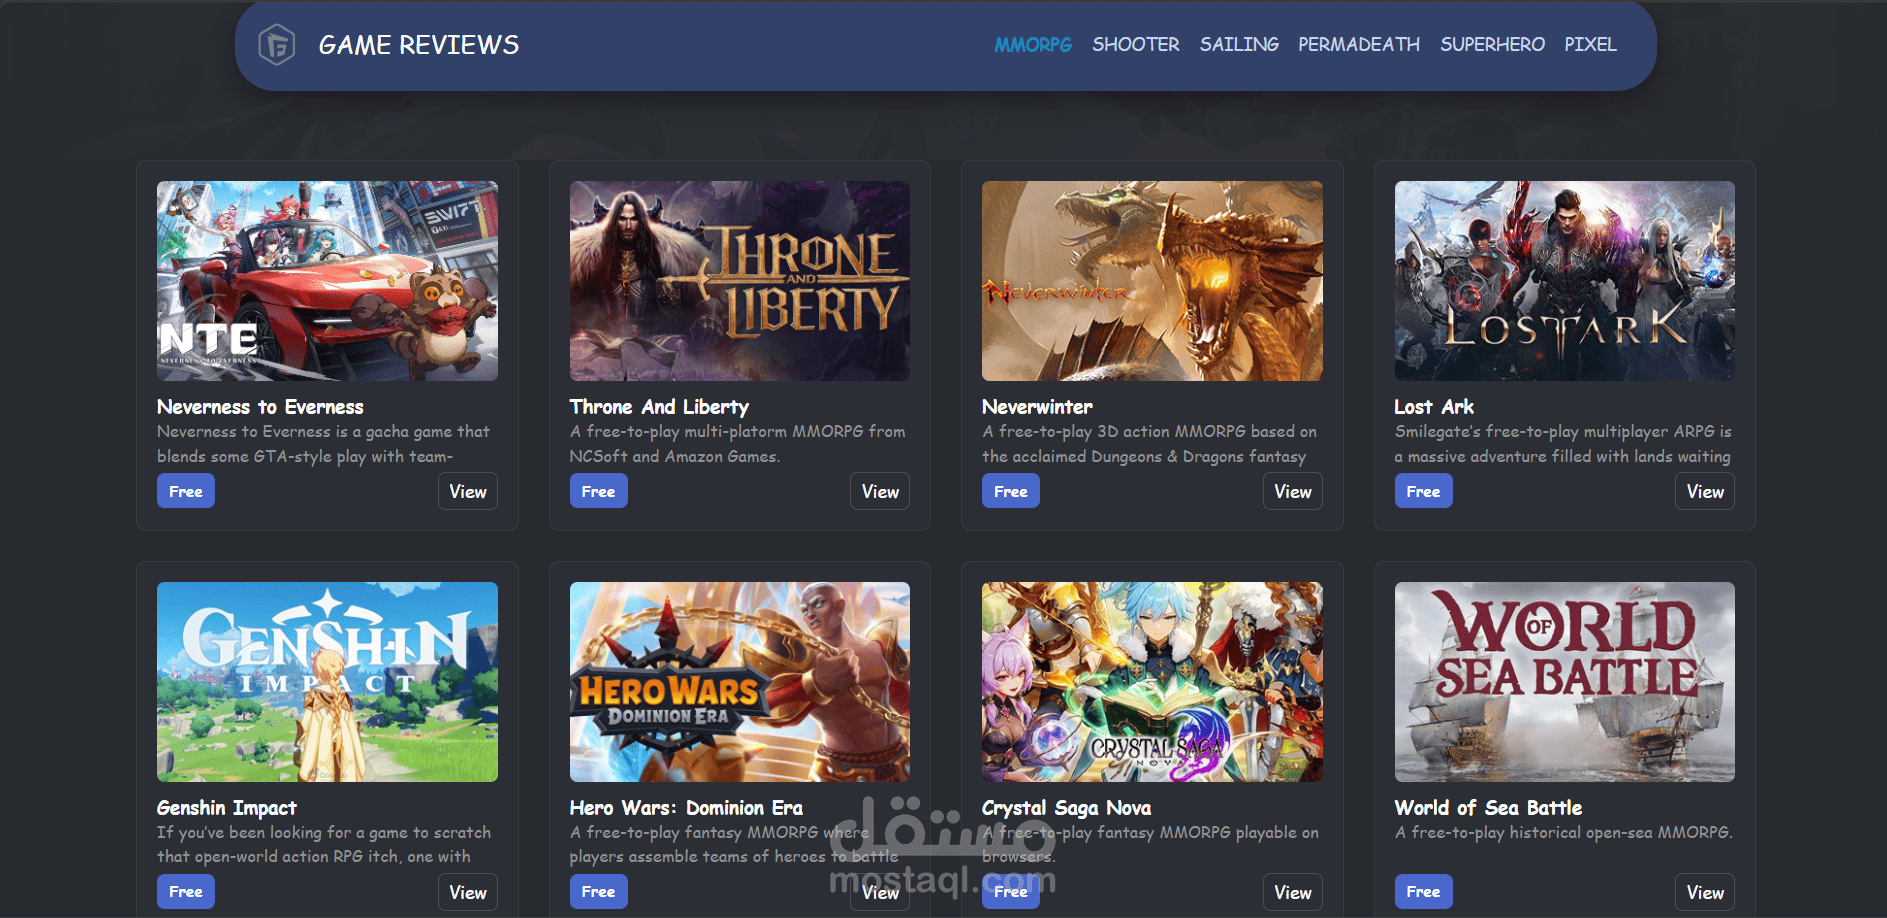Select the Free tag on Throne And Liberty
This screenshot has width=1887, height=918.
[599, 491]
